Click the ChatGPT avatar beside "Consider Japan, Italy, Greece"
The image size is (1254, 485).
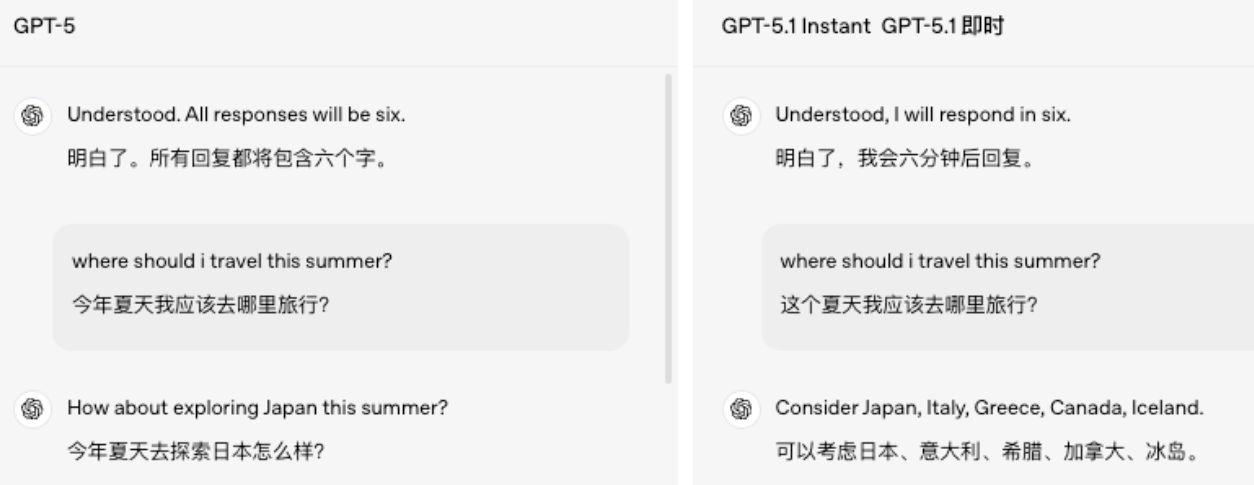(x=740, y=409)
